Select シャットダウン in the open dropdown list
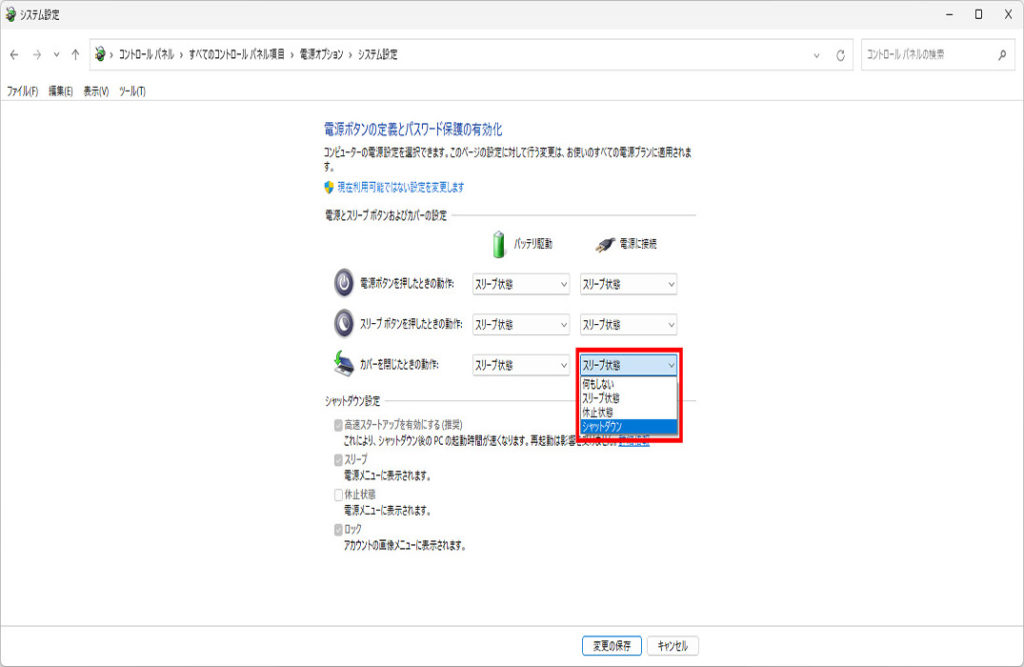The image size is (1024, 667). pyautogui.click(x=628, y=427)
